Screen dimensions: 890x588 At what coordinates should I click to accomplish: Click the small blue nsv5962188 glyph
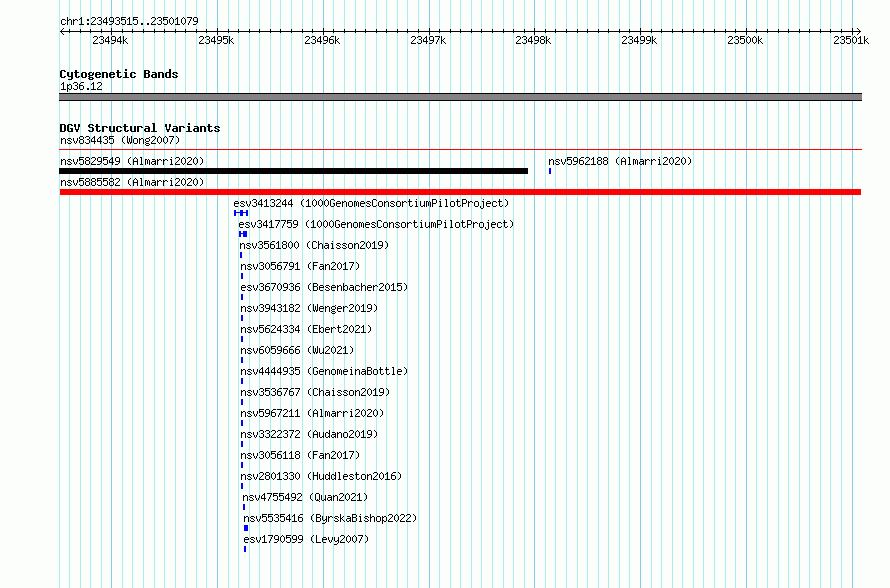(x=550, y=171)
